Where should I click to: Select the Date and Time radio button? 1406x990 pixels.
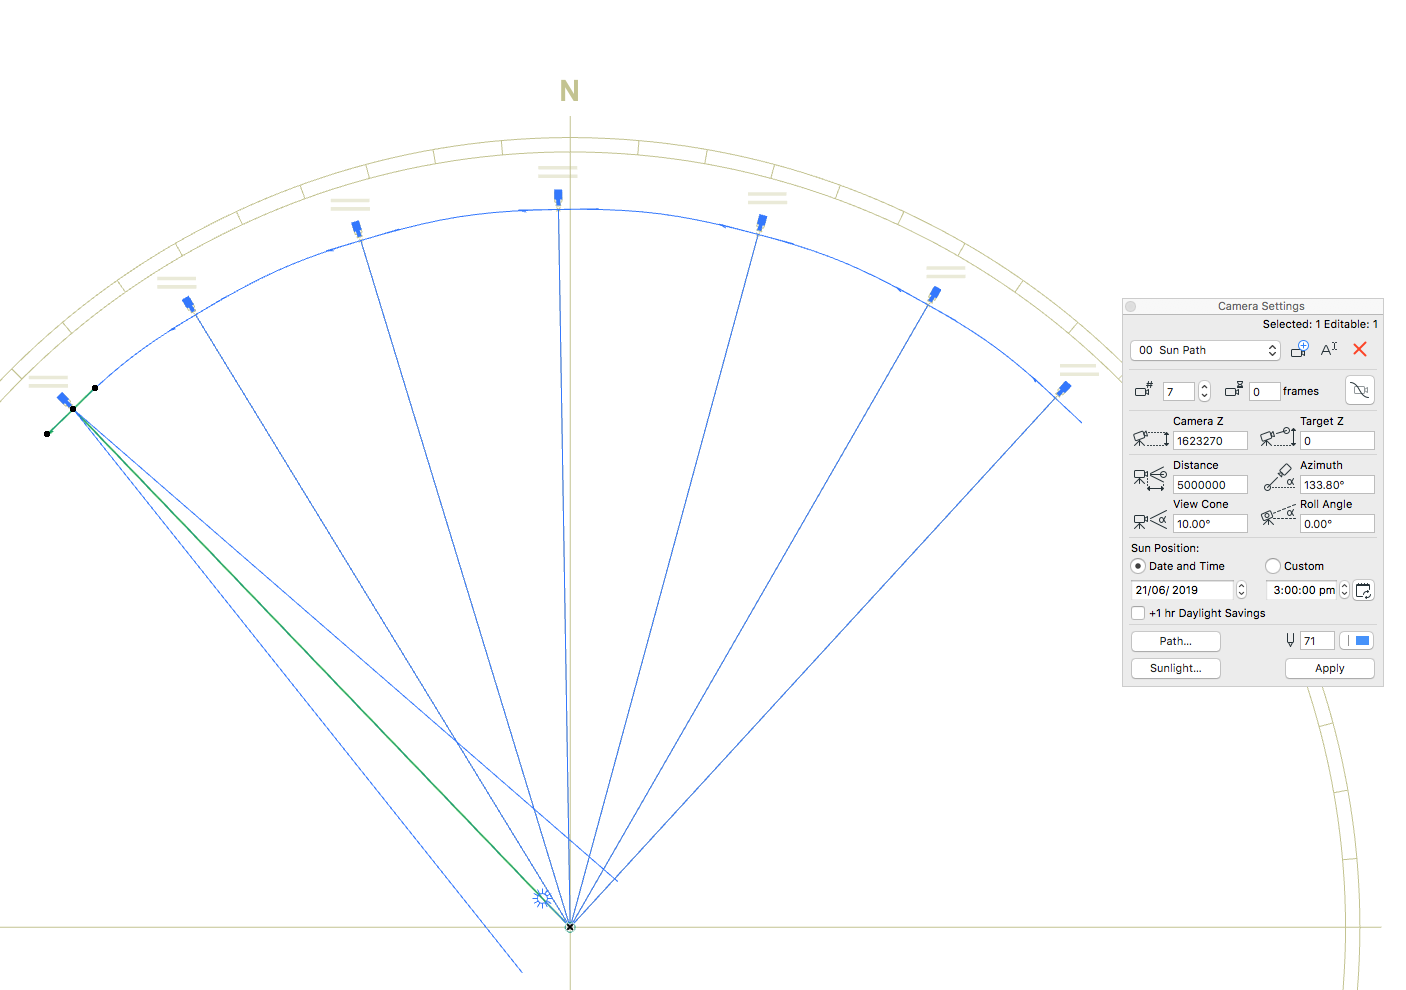pyautogui.click(x=1138, y=566)
